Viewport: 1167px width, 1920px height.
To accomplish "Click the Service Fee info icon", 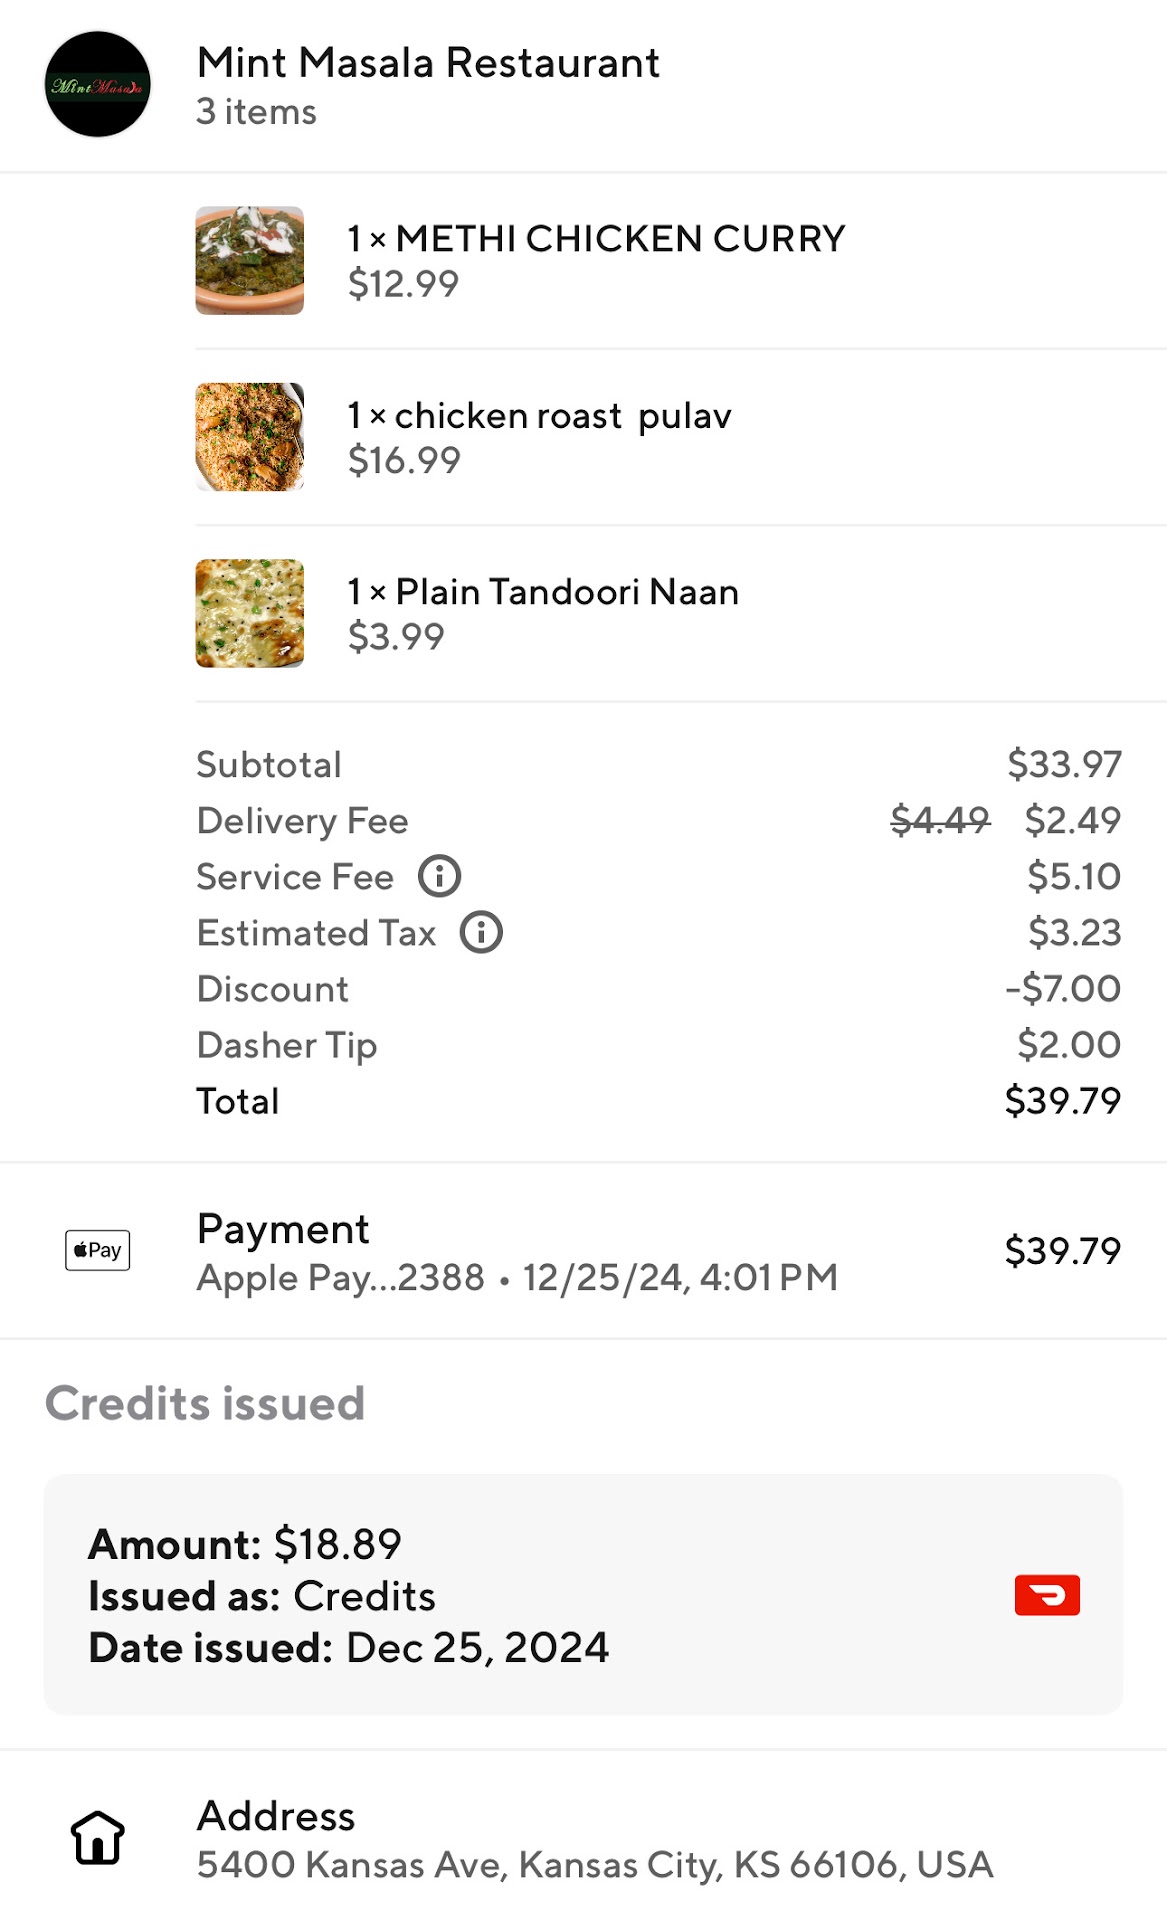I will (439, 876).
